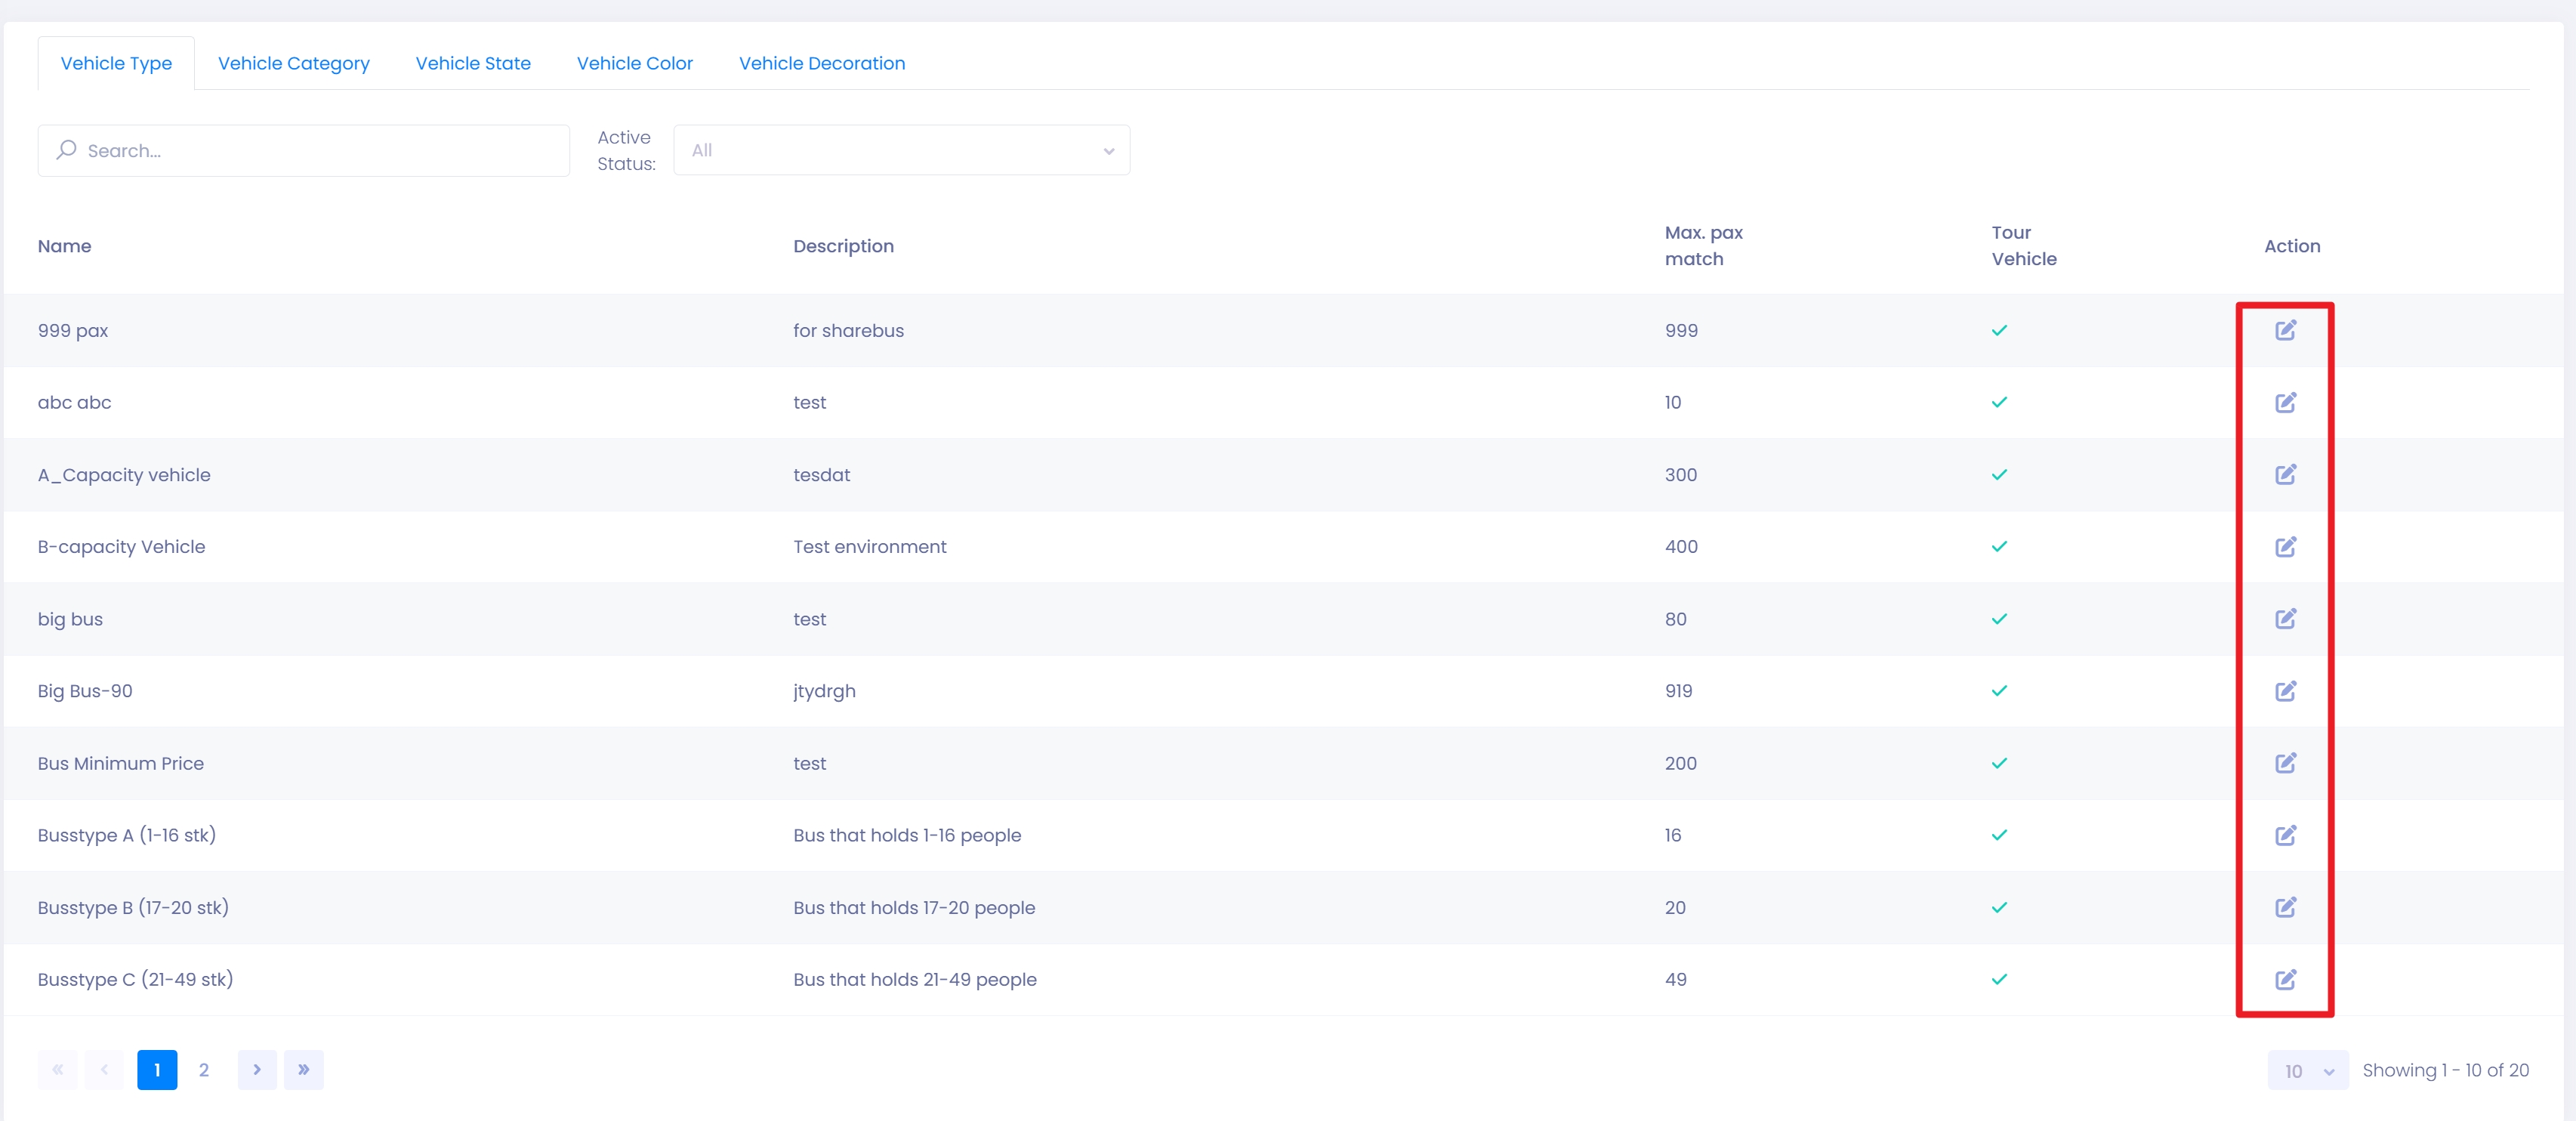This screenshot has height=1121, width=2576.
Task: Click the max pax value 400
Action: [x=1681, y=546]
